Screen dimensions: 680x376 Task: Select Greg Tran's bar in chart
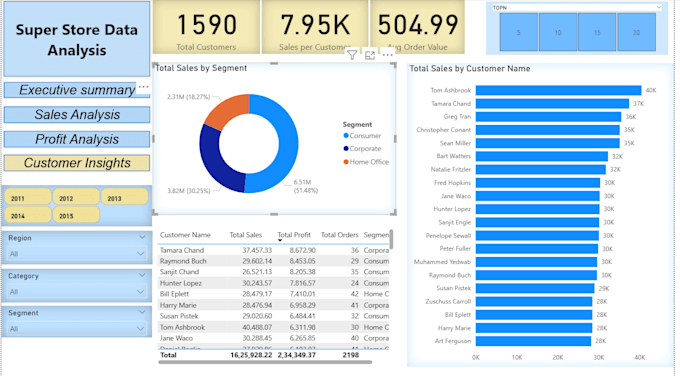click(x=548, y=117)
